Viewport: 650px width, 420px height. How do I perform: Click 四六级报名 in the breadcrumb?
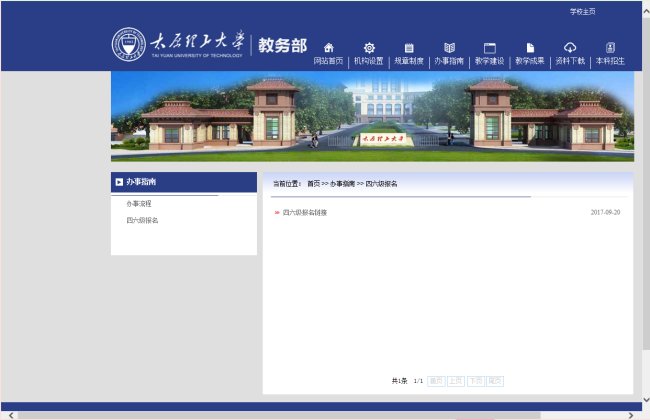click(x=381, y=183)
